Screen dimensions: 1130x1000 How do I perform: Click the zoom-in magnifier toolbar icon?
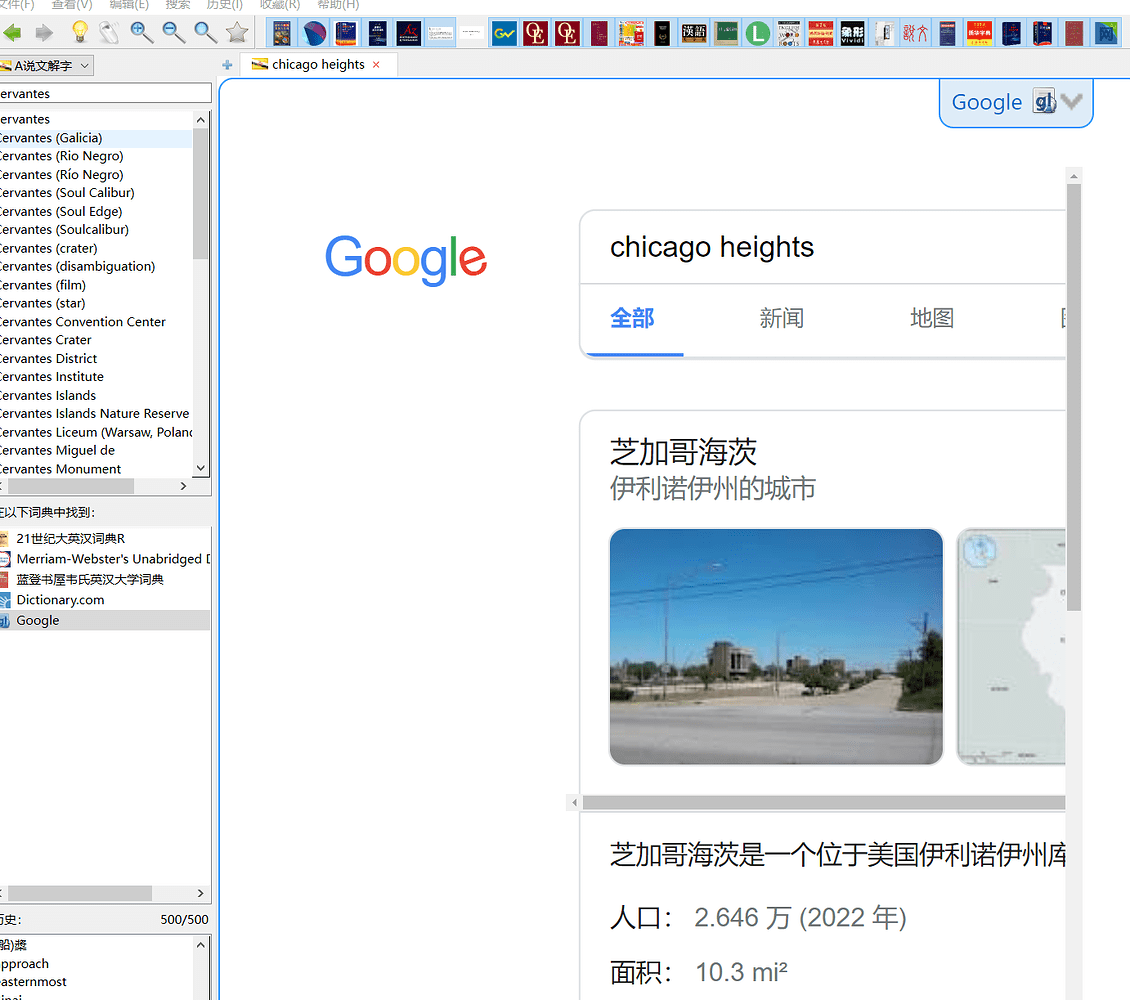pyautogui.click(x=141, y=32)
